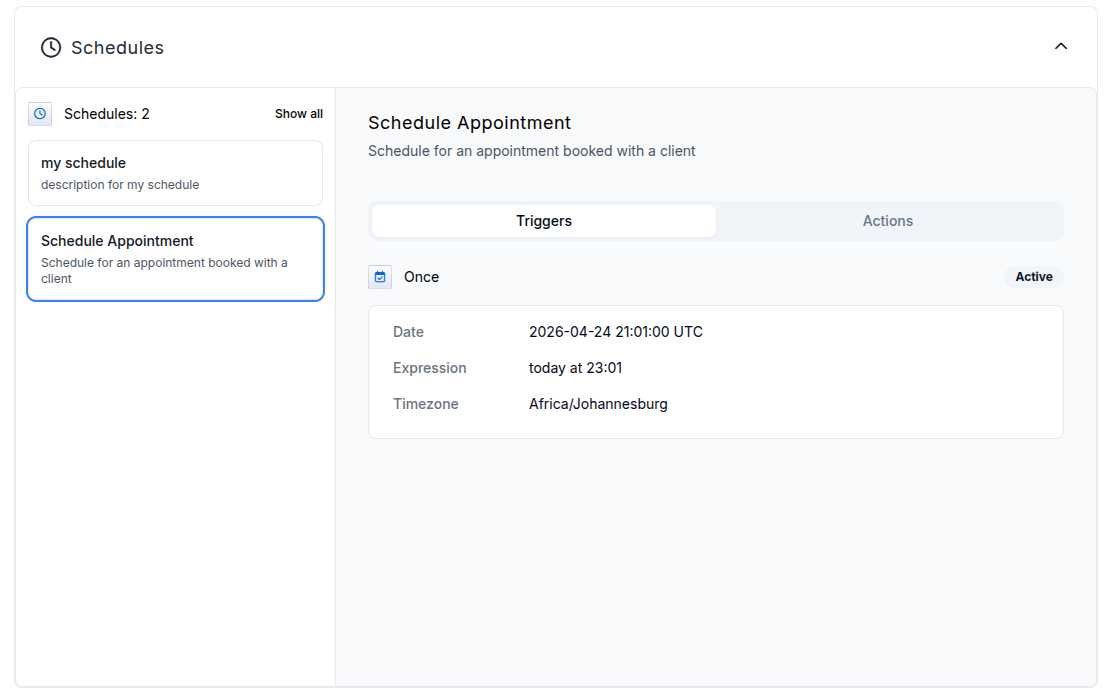
Task: Select the "my schedule" card
Action: (x=175, y=173)
